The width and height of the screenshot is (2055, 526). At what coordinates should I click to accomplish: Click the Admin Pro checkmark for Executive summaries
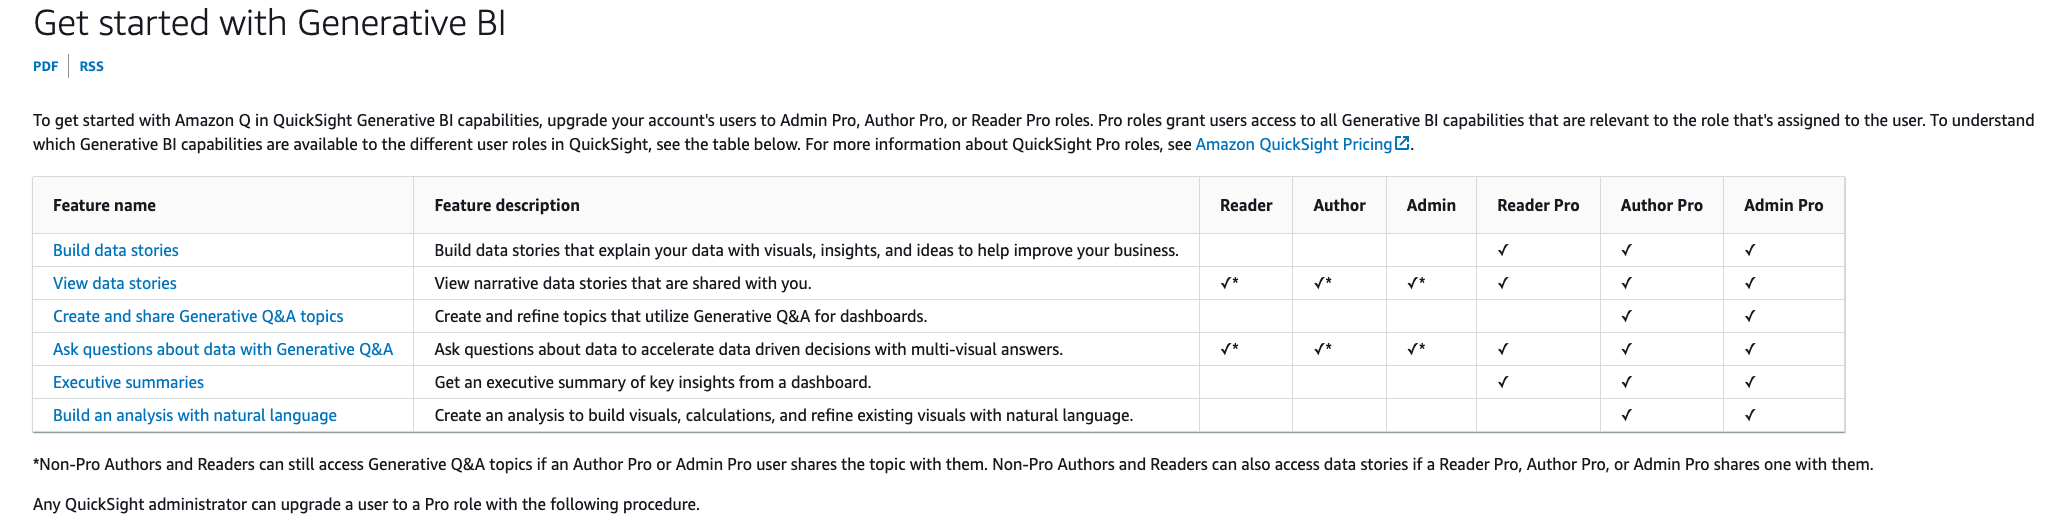pyautogui.click(x=1750, y=382)
